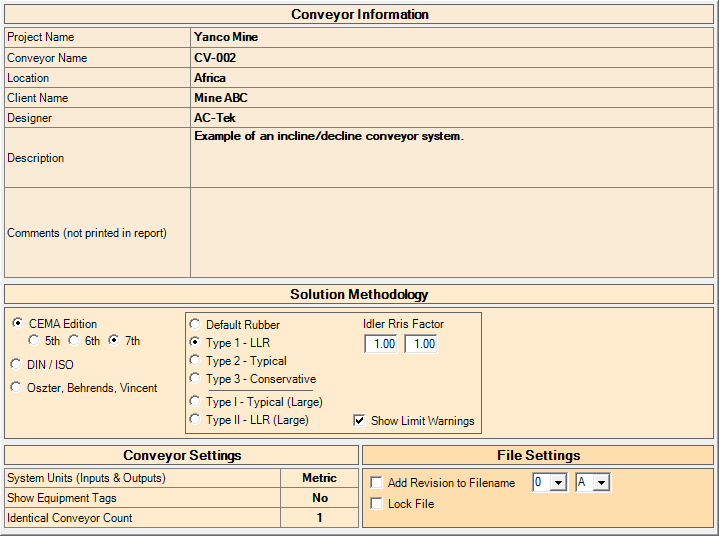Toggle Show Limit Warnings checkbox
This screenshot has width=719, height=536.
[360, 421]
